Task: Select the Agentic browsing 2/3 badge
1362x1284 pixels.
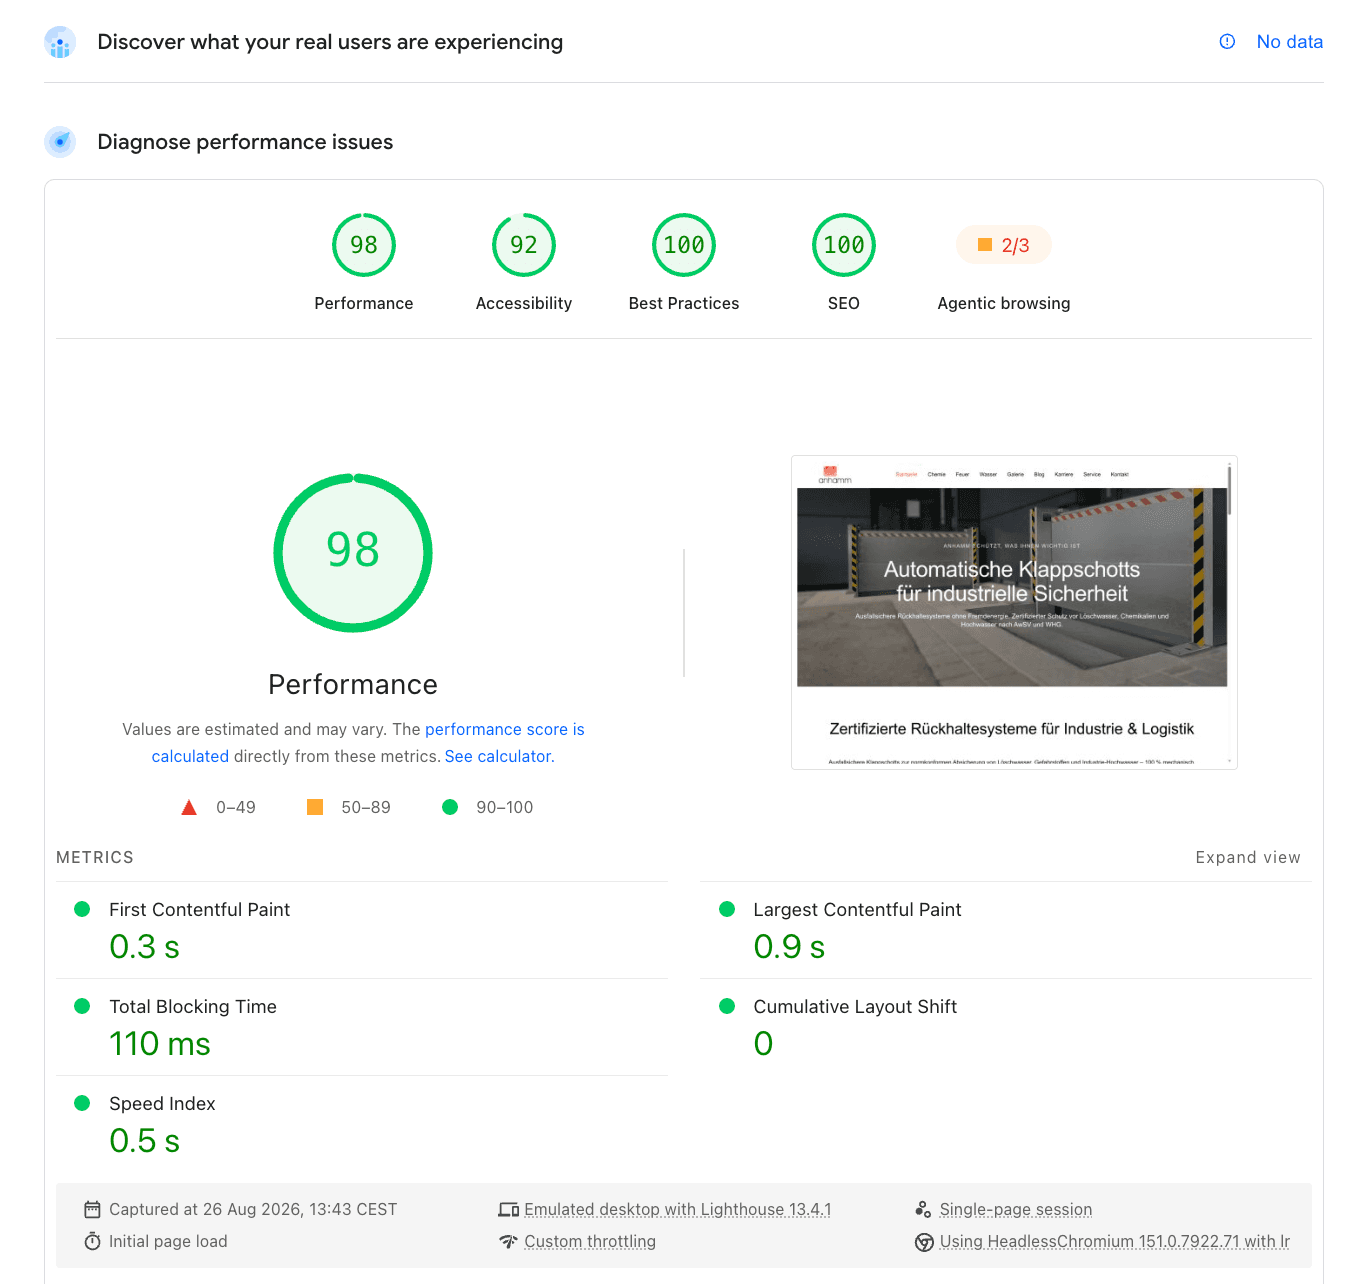Action: (x=1004, y=245)
